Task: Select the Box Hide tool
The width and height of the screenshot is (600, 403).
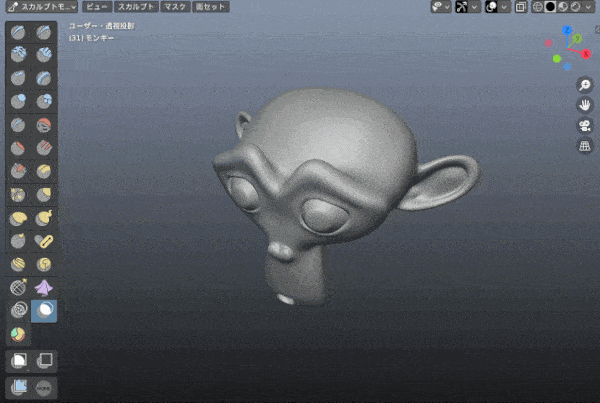Action: [44, 361]
